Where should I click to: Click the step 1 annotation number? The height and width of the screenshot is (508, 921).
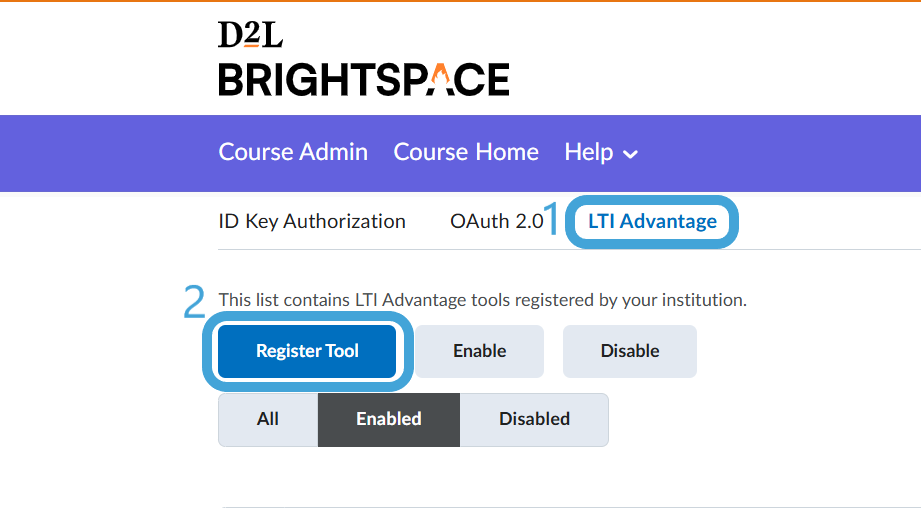pyautogui.click(x=552, y=218)
